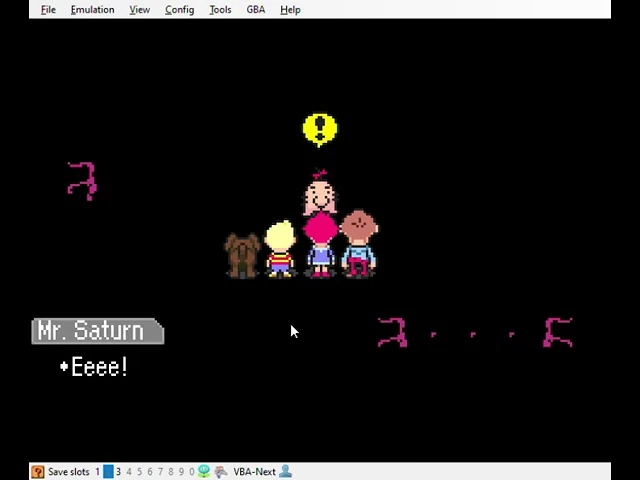Open the GBA menu
This screenshot has width=640, height=480.
[x=256, y=9]
